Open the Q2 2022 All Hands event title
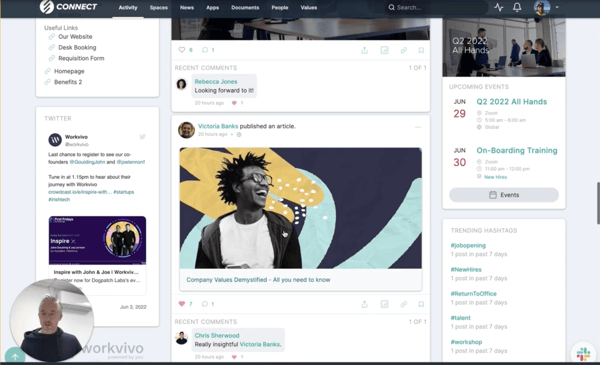The height and width of the screenshot is (365, 600). coord(512,102)
